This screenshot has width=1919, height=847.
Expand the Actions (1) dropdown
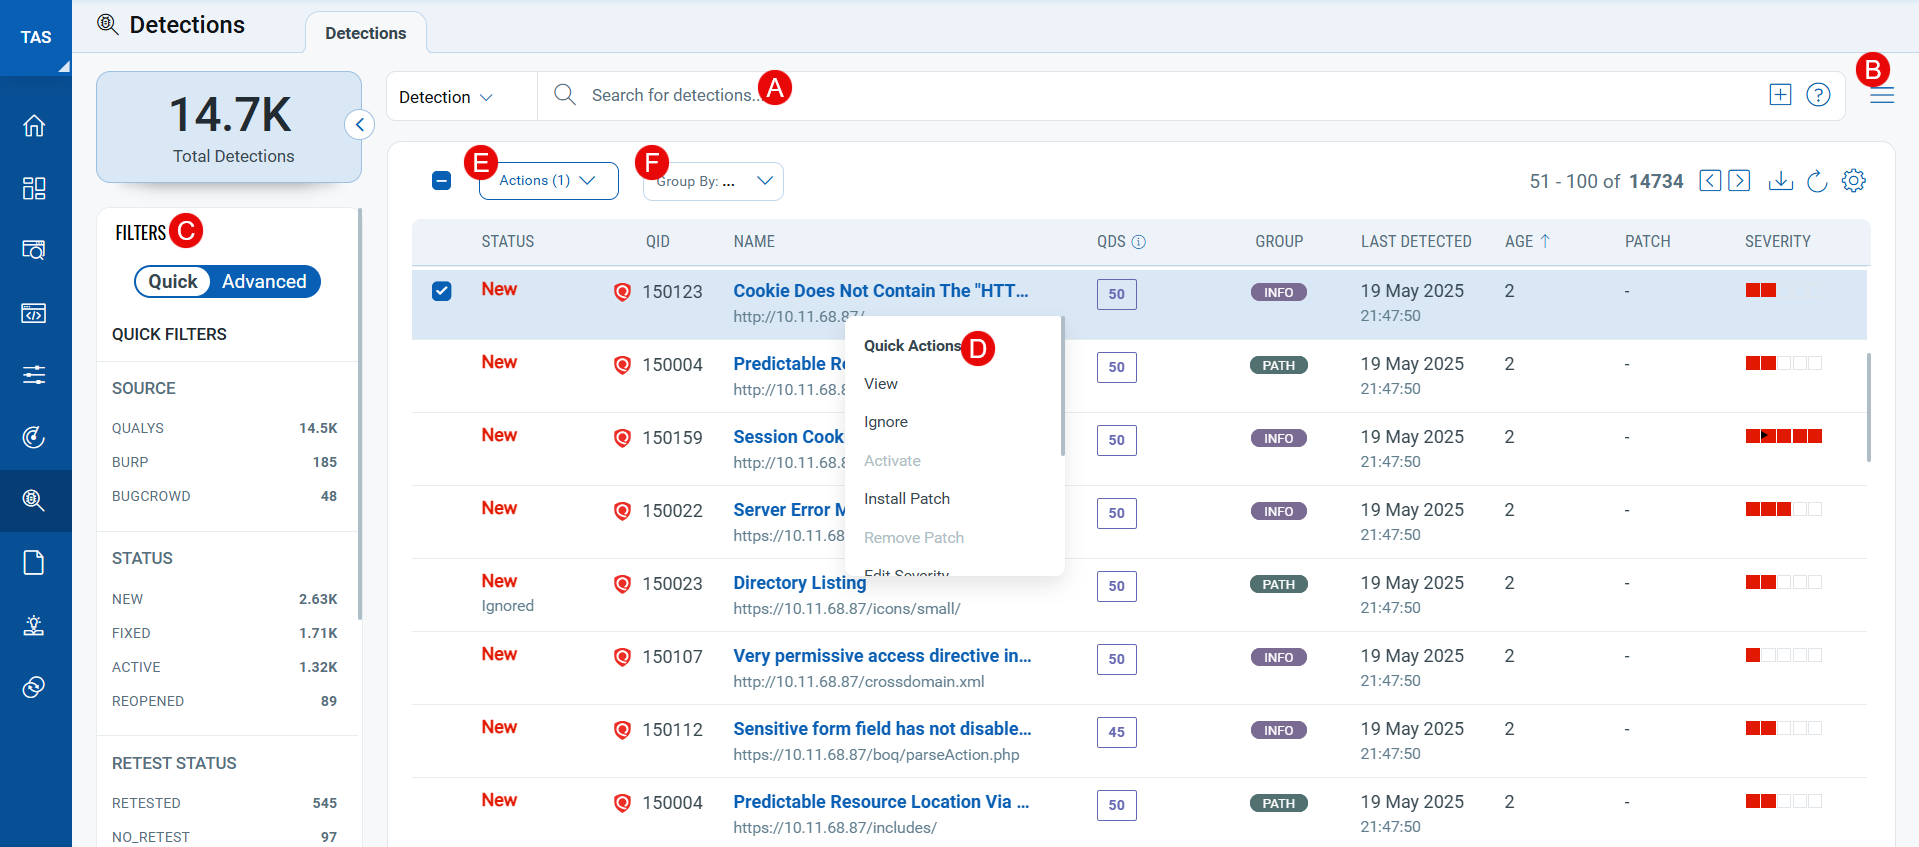[x=548, y=181]
